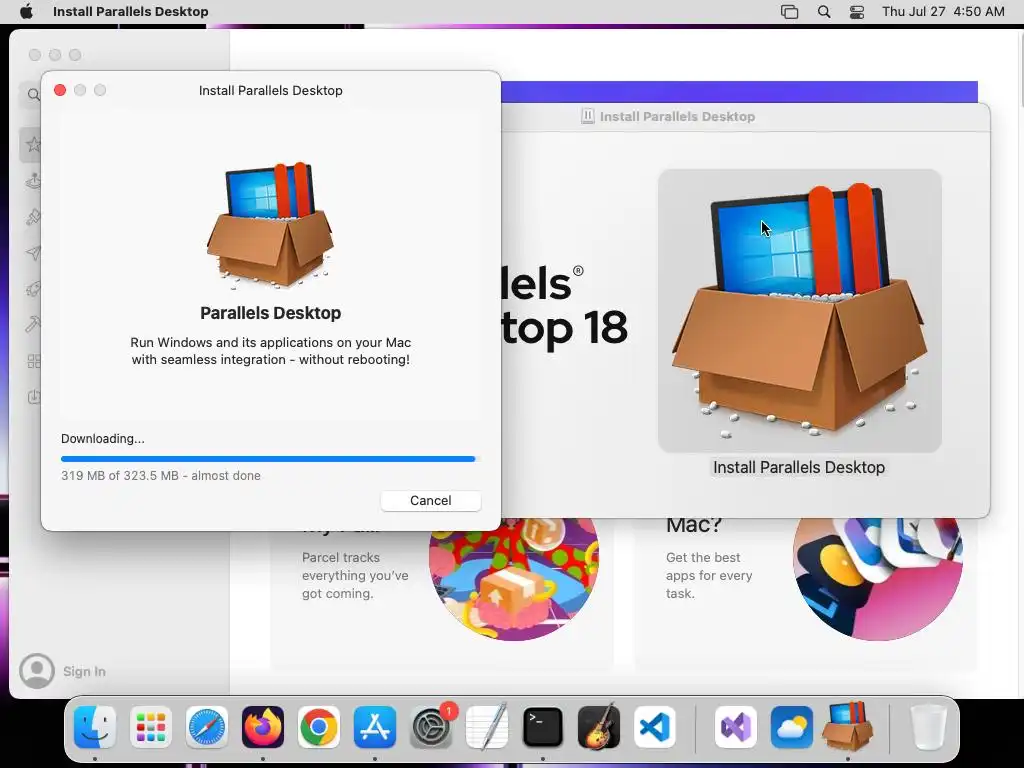Open Terminal from the Dock

pyautogui.click(x=543, y=727)
